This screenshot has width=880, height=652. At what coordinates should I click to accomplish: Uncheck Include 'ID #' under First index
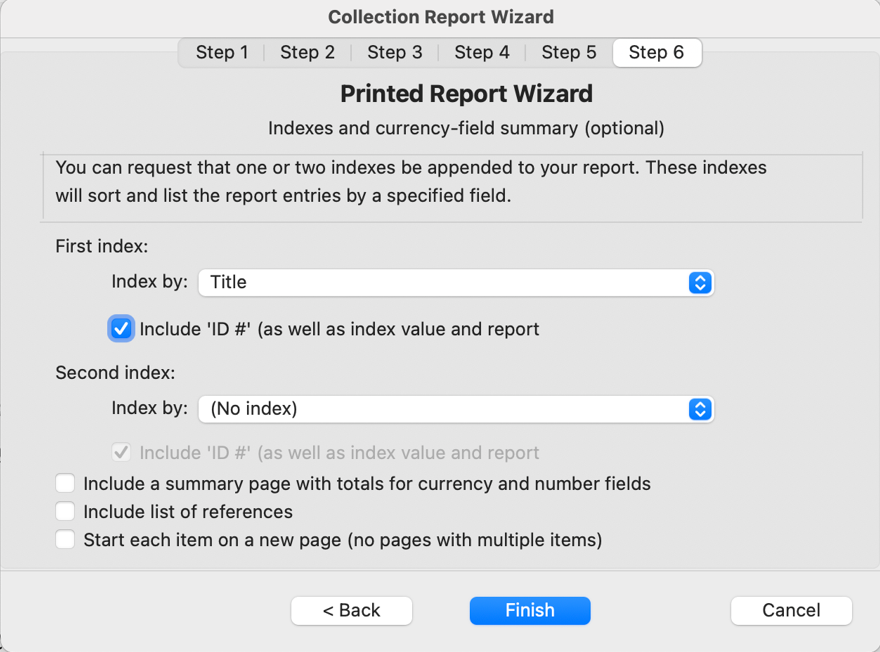(120, 327)
